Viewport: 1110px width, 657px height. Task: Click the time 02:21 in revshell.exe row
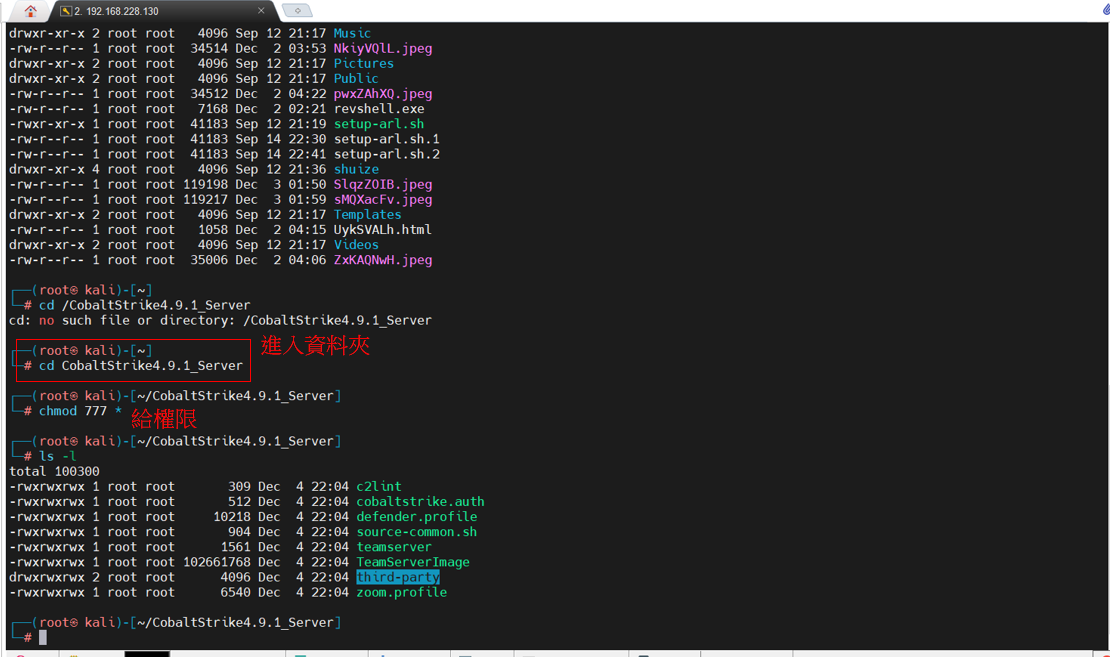307,109
